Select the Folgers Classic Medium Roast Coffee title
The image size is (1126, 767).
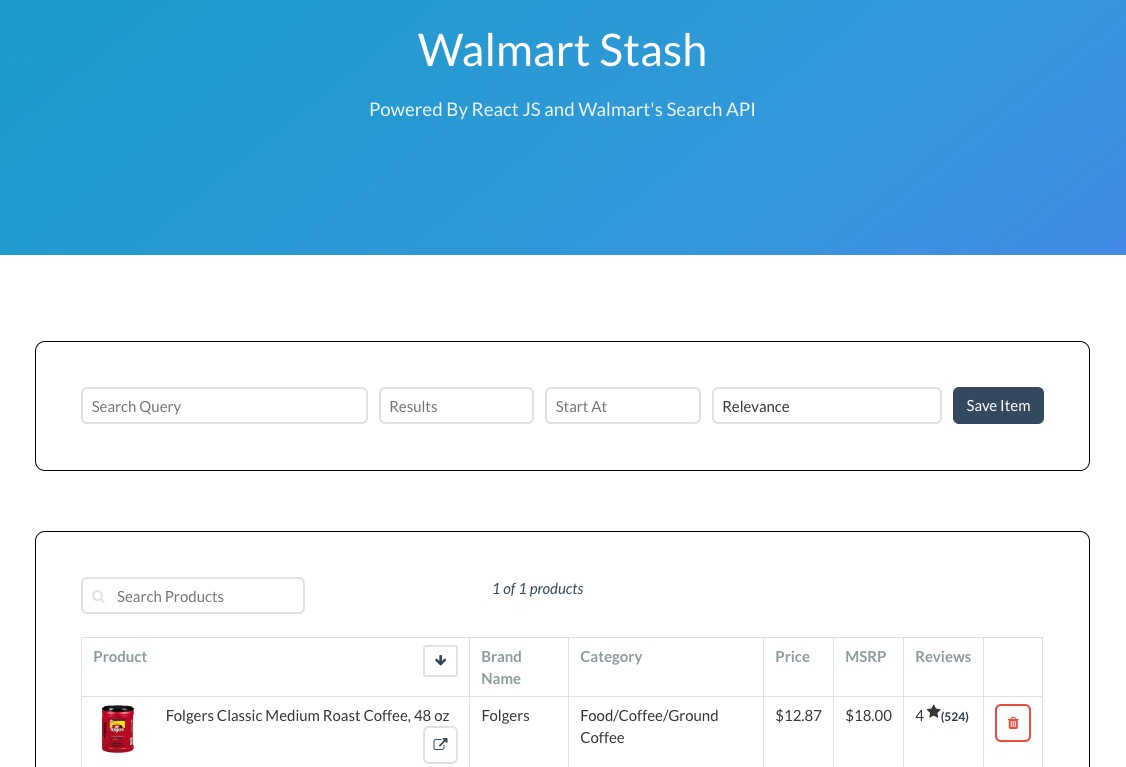coord(307,715)
